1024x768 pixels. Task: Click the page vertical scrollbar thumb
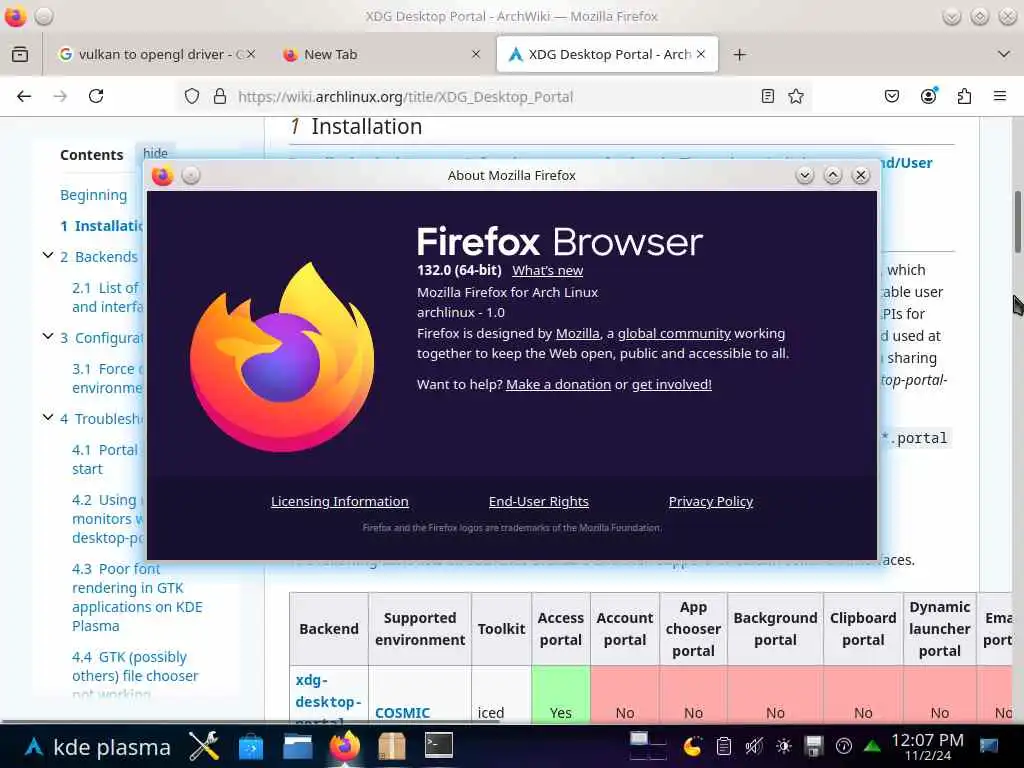point(1017,221)
